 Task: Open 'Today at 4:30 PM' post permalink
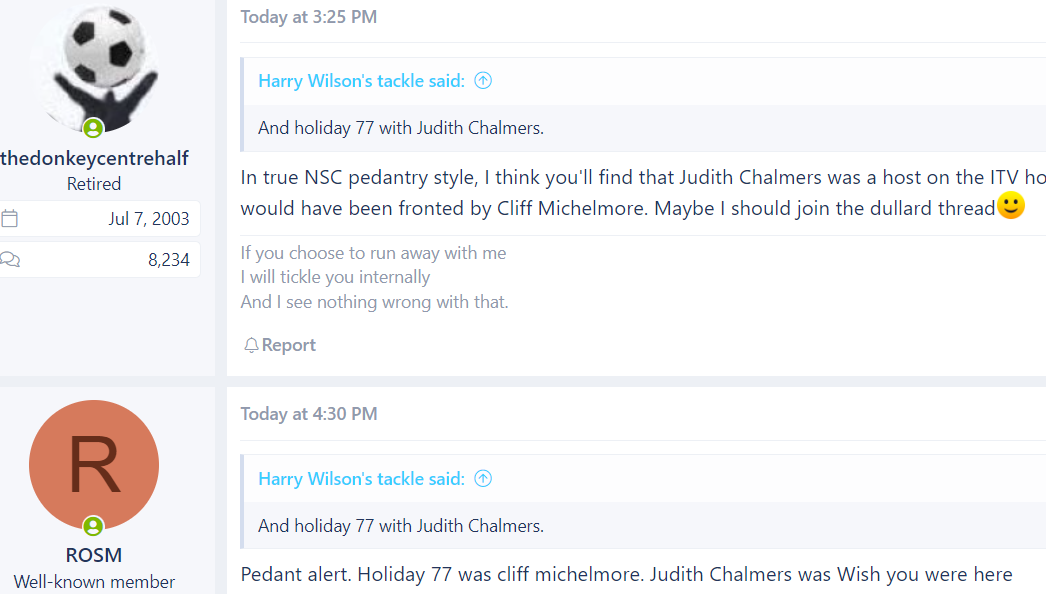[309, 414]
